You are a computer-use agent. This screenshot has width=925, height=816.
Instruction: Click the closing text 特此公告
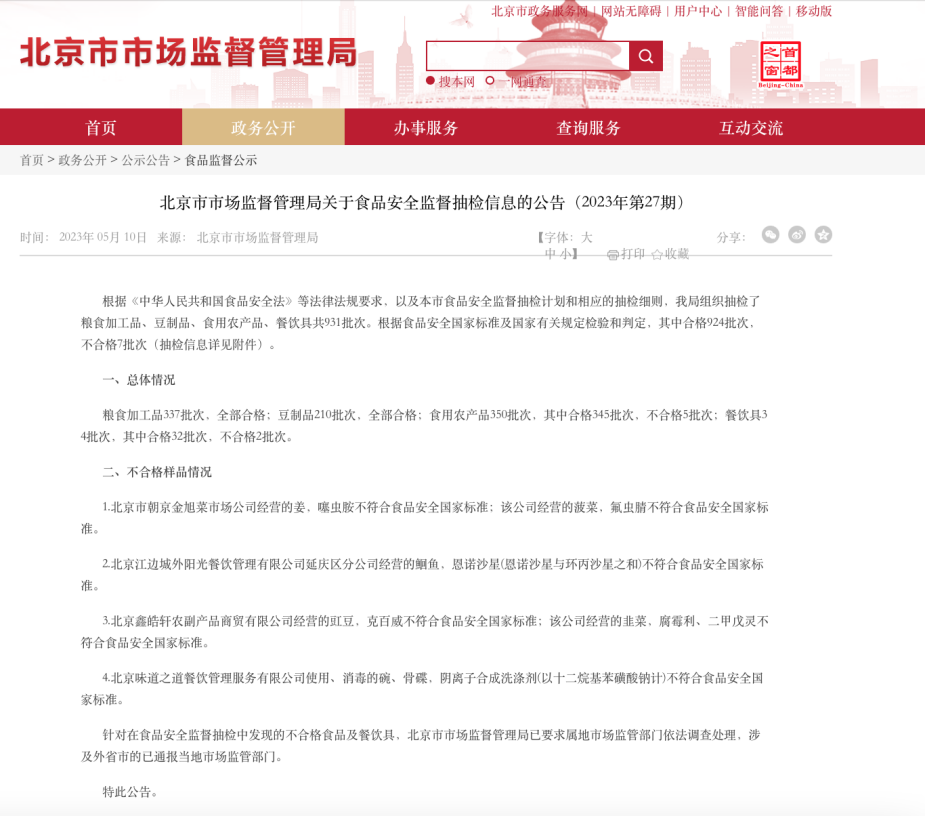[x=130, y=792]
